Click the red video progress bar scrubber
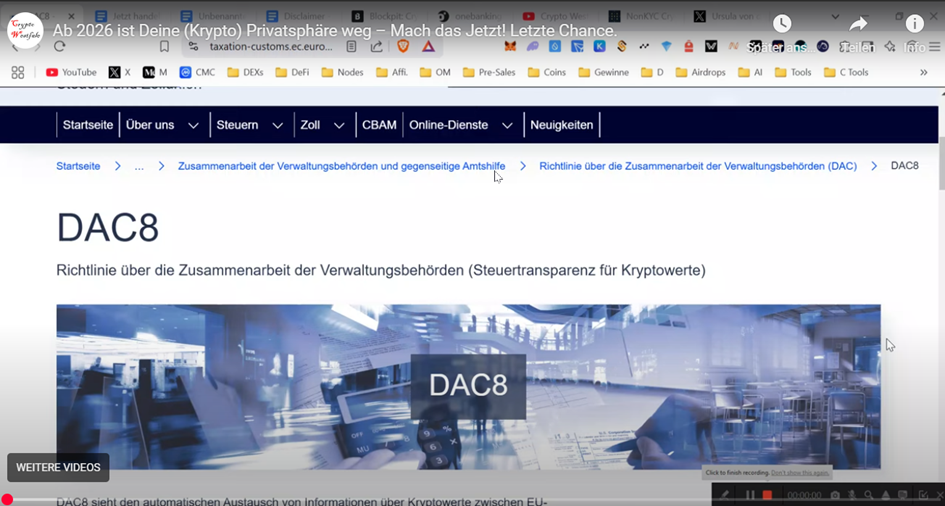Viewport: 945px width, 506px height. tap(7, 499)
